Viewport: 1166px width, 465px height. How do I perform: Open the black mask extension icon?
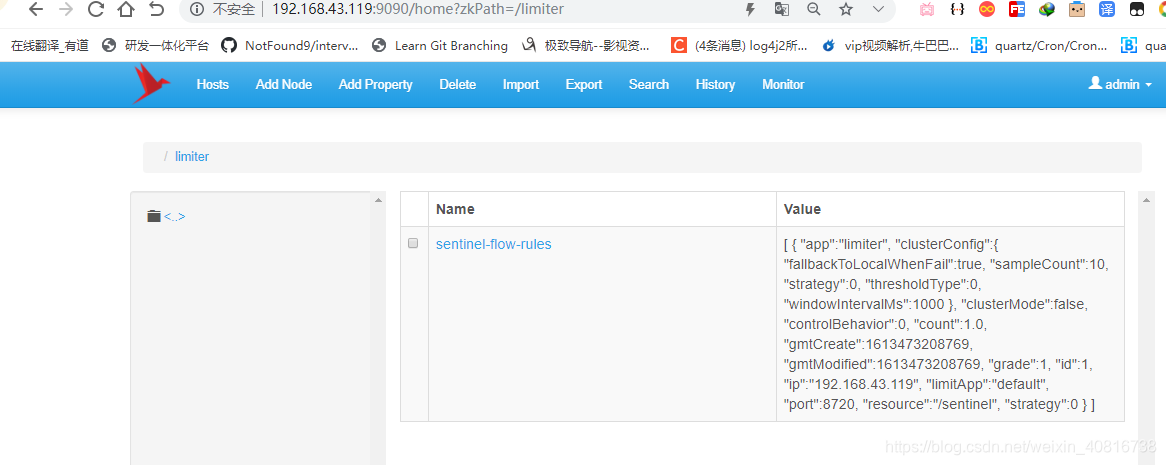pyautogui.click(x=1137, y=9)
